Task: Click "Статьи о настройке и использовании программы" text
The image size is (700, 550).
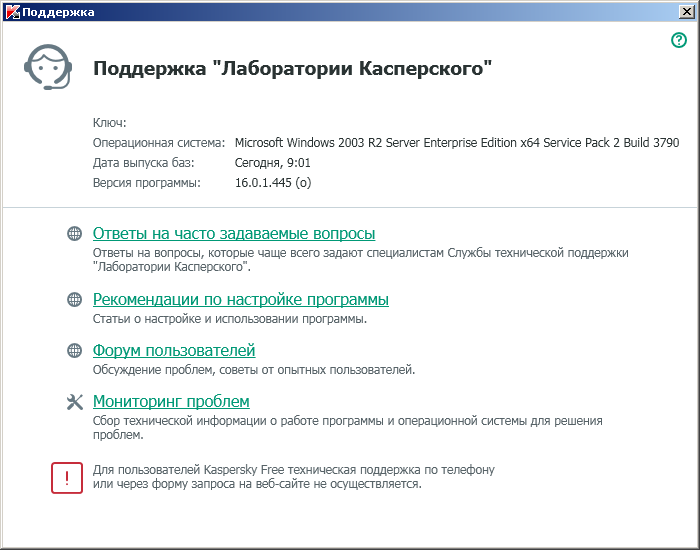Action: (x=230, y=319)
